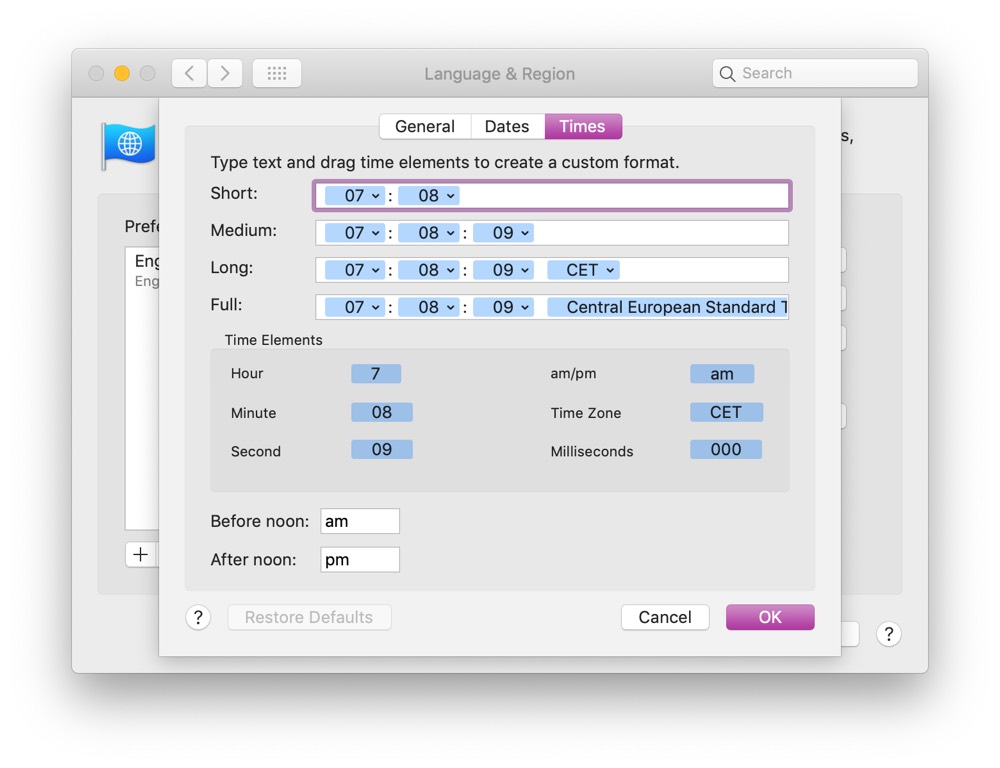Click the help icon at window bottom right

[x=888, y=634]
